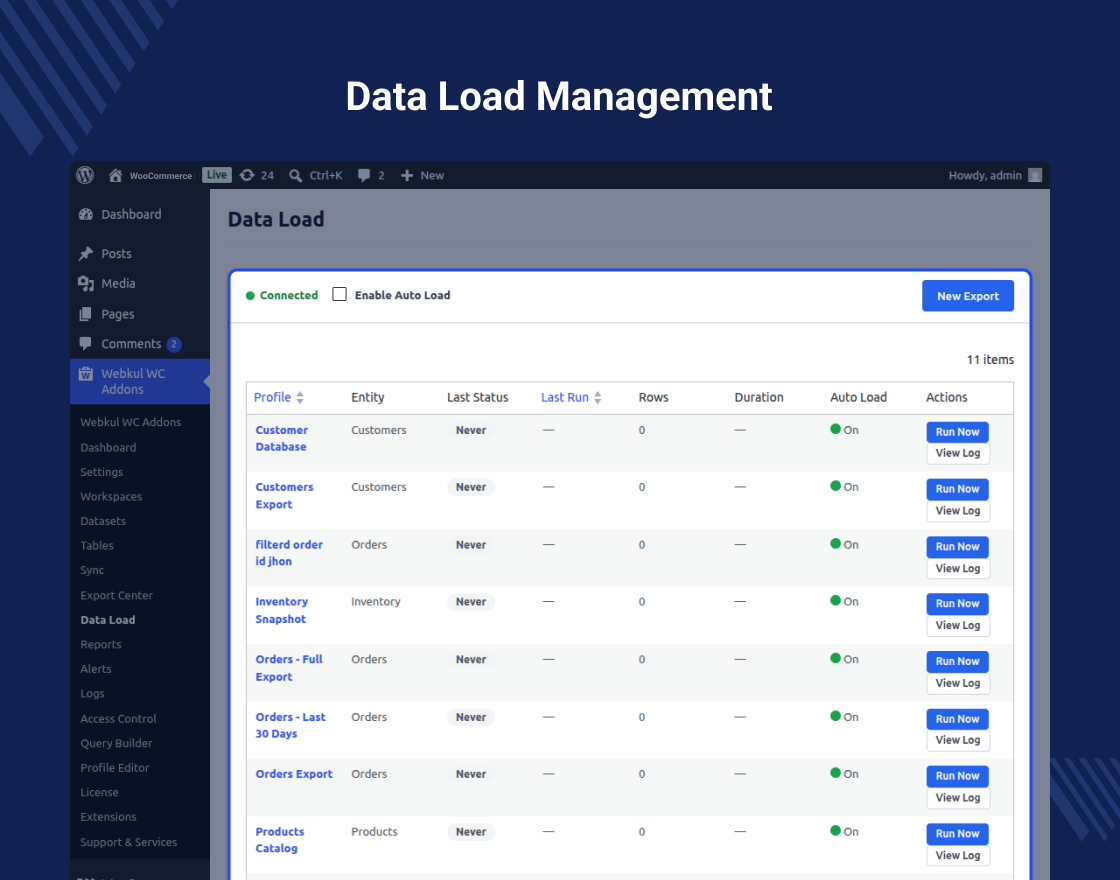The width and height of the screenshot is (1120, 880).
Task: Select Media in the sidebar menu
Action: 118,284
